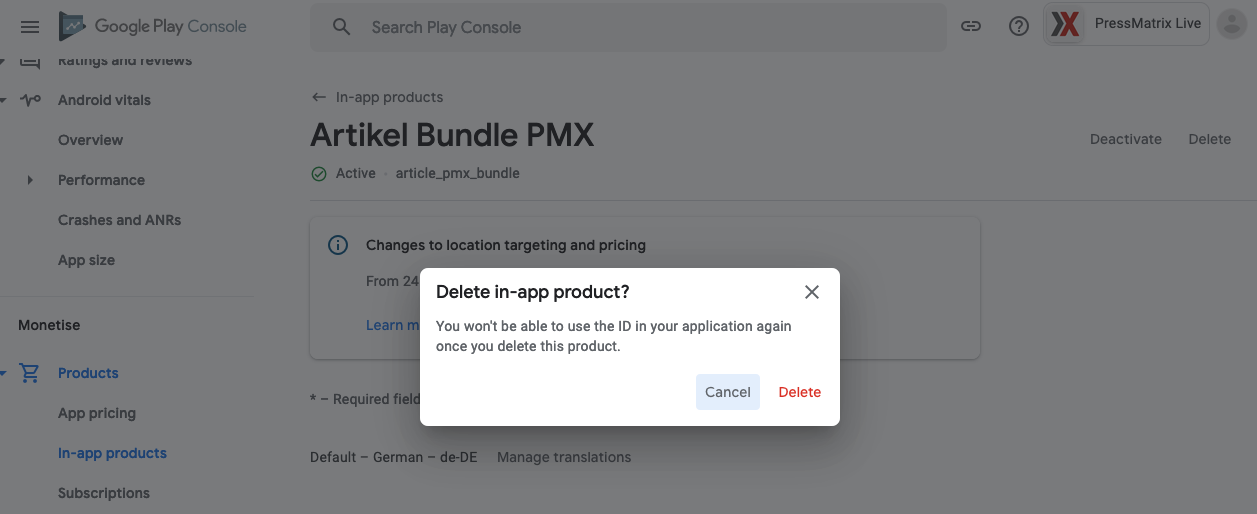Close the delete dialog with X
The image size is (1257, 514).
pyautogui.click(x=812, y=292)
